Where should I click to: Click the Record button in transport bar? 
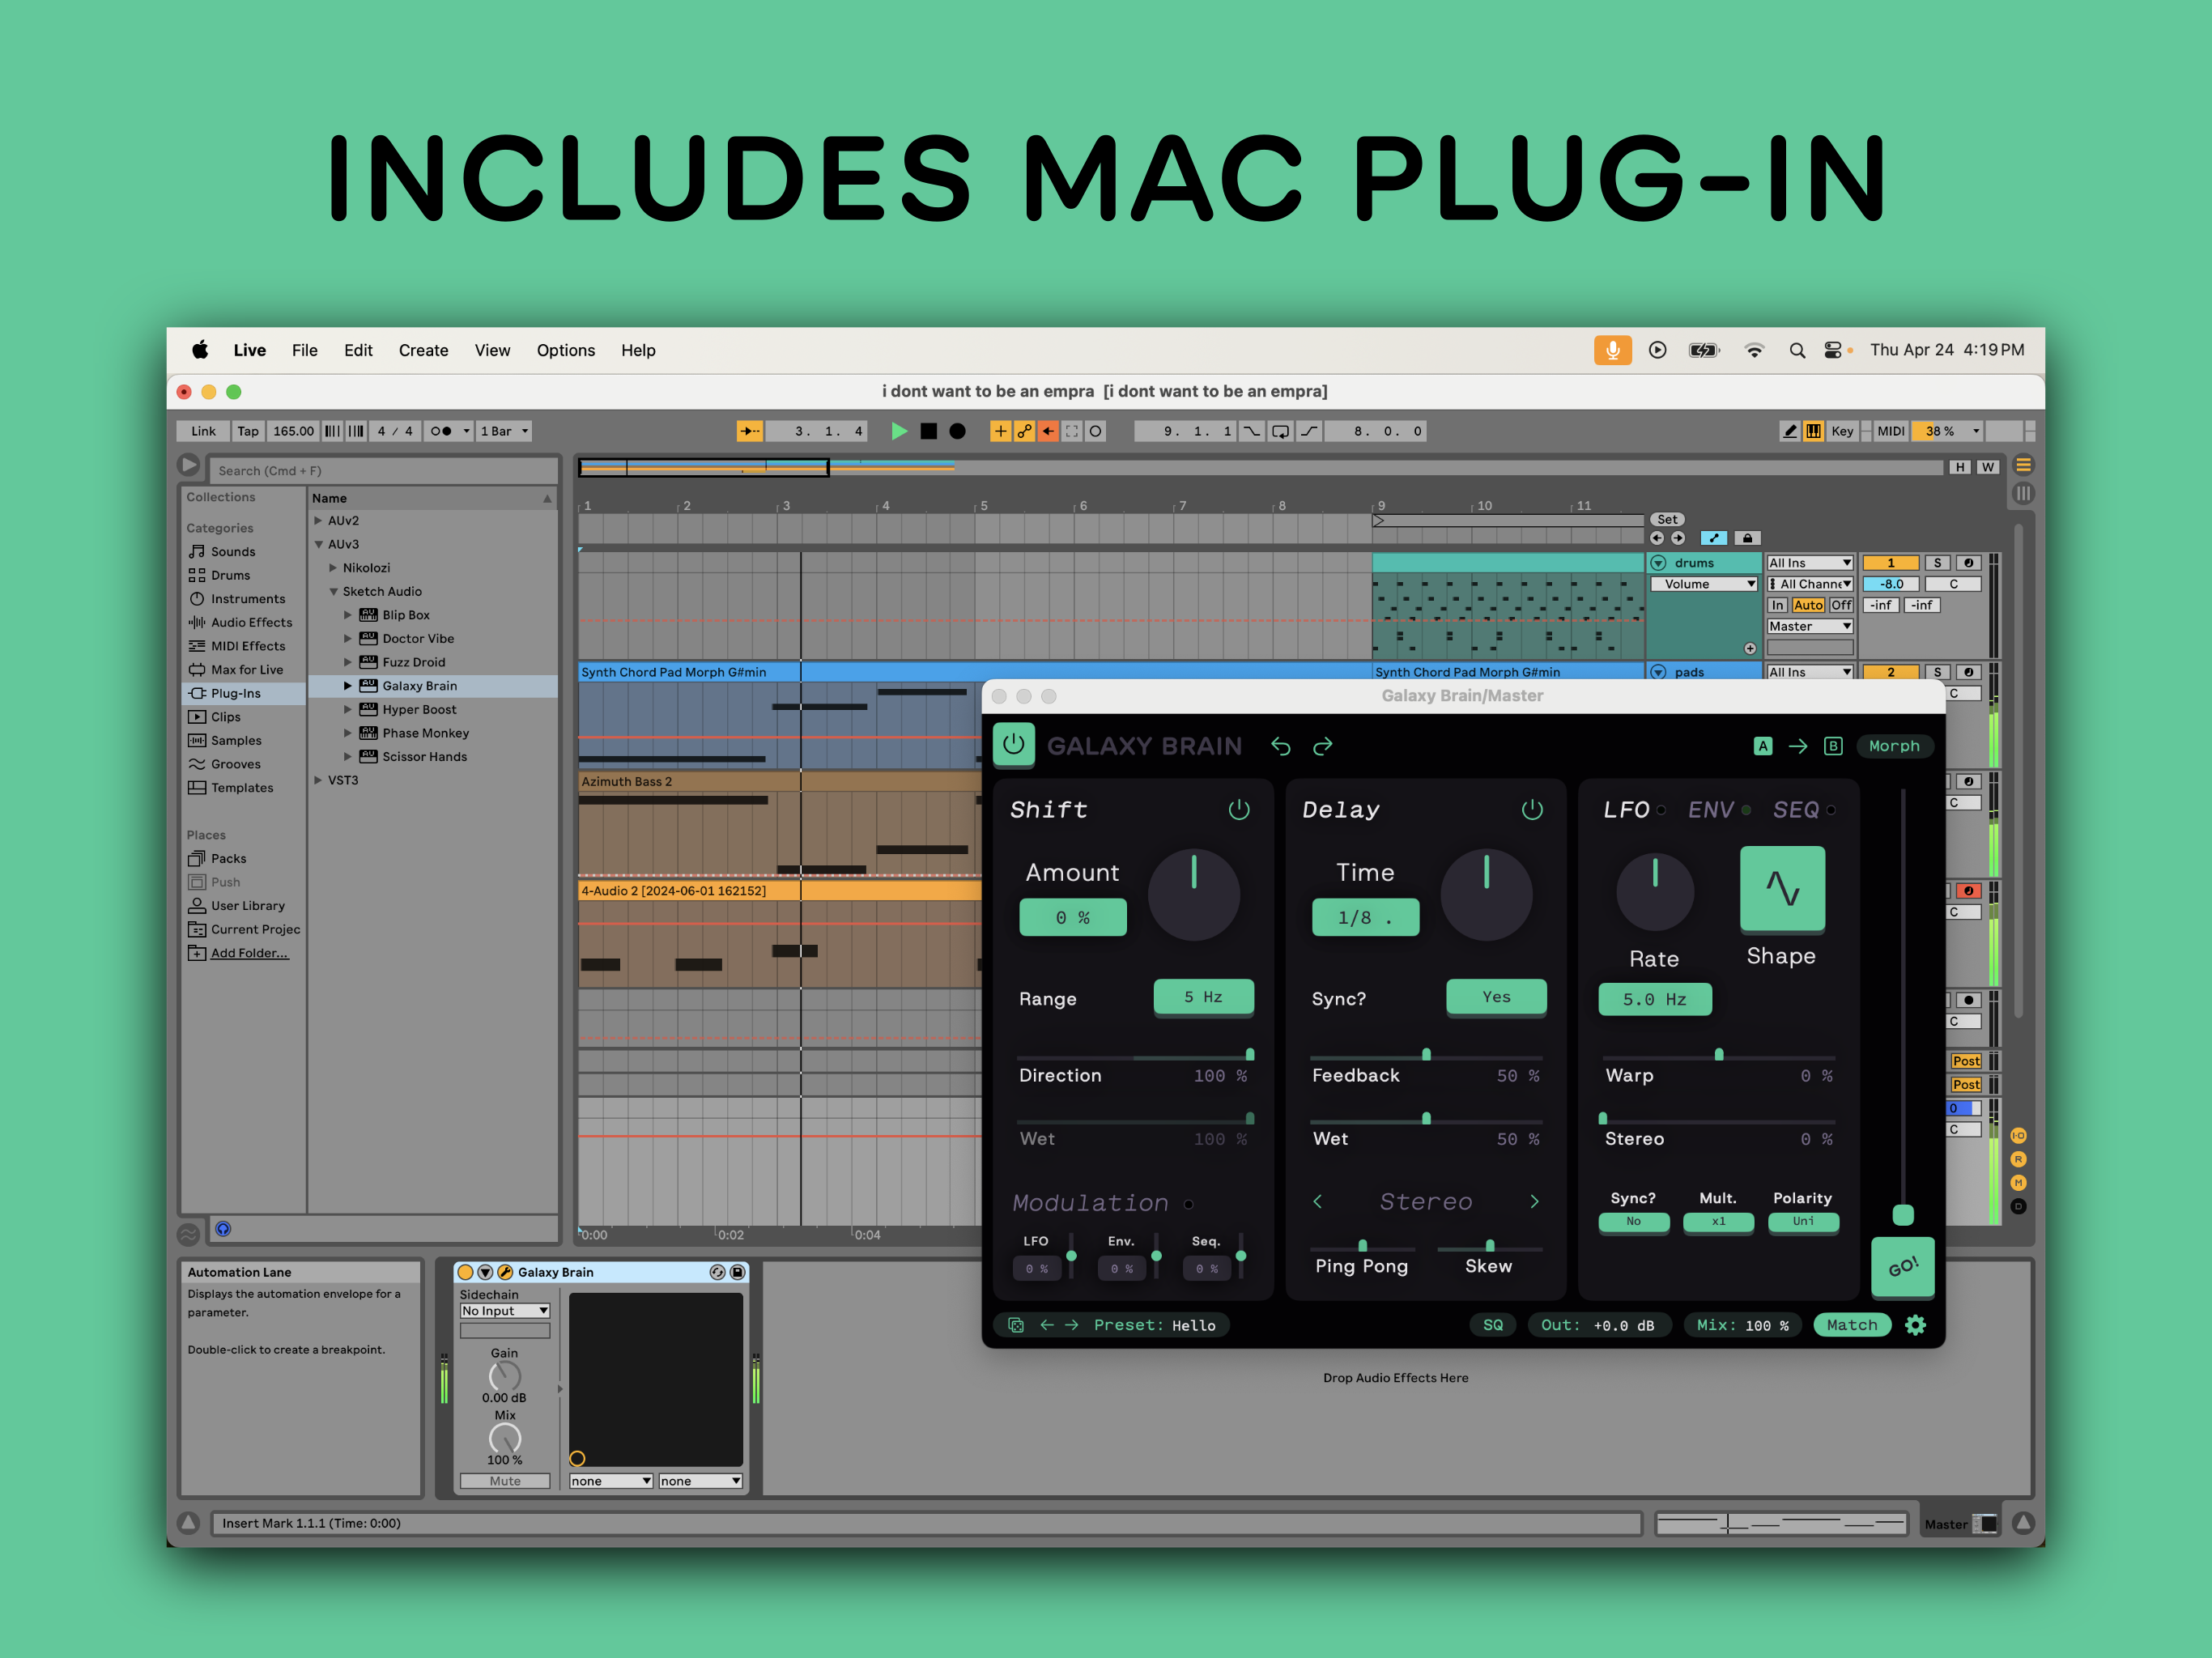pyautogui.click(x=957, y=431)
